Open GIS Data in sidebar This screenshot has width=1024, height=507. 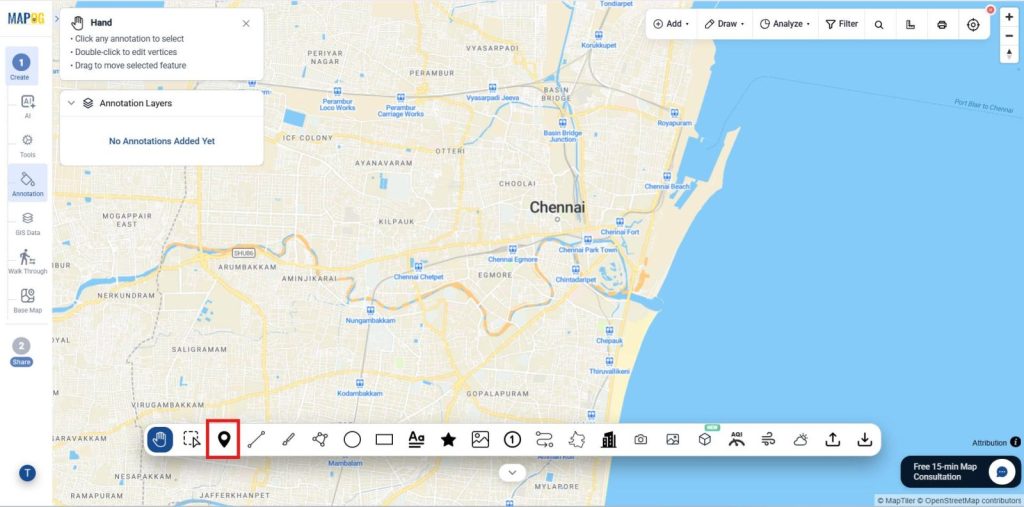pyautogui.click(x=27, y=223)
